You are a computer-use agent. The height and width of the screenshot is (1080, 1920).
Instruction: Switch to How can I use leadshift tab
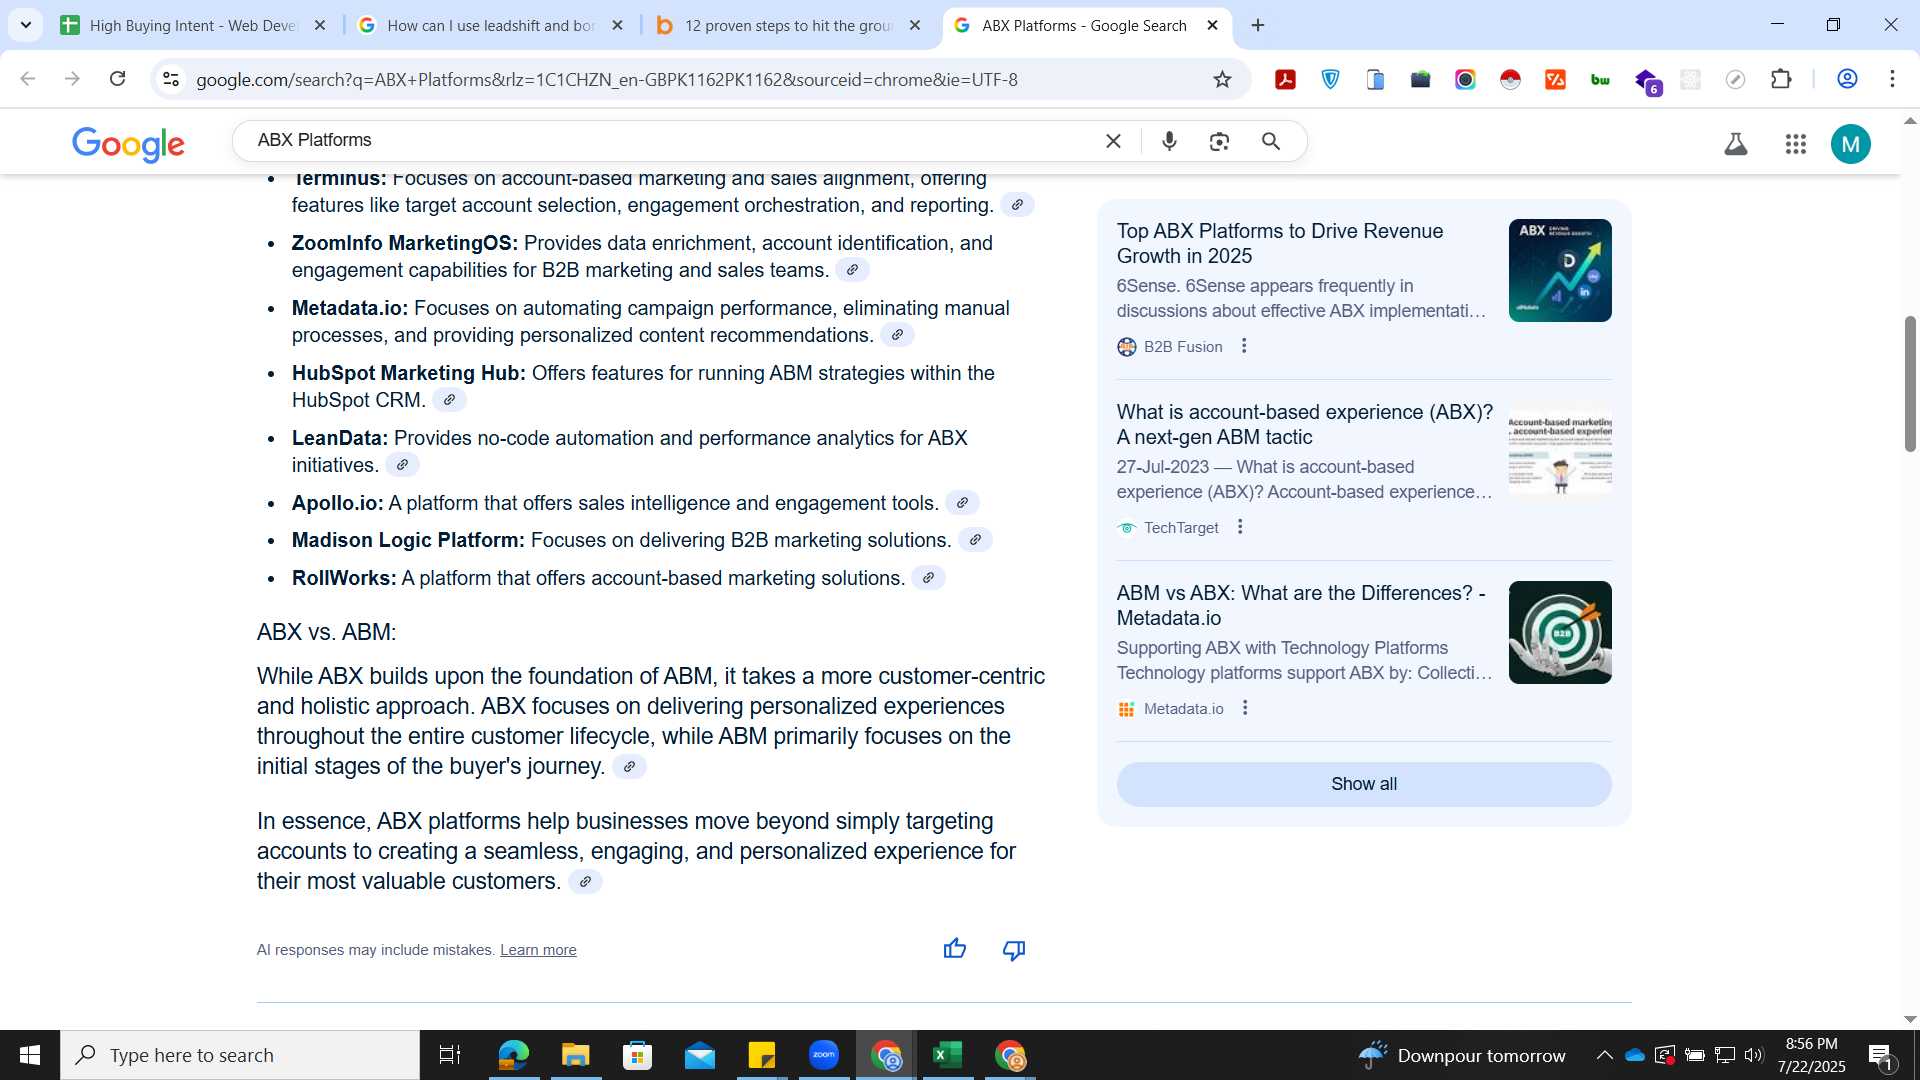(491, 26)
